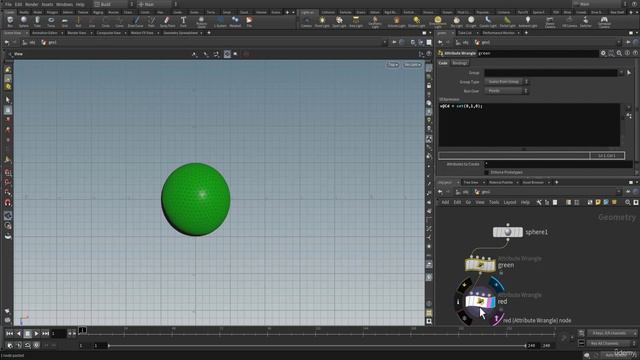Jump to last frame

pyautogui.click(x=45, y=334)
